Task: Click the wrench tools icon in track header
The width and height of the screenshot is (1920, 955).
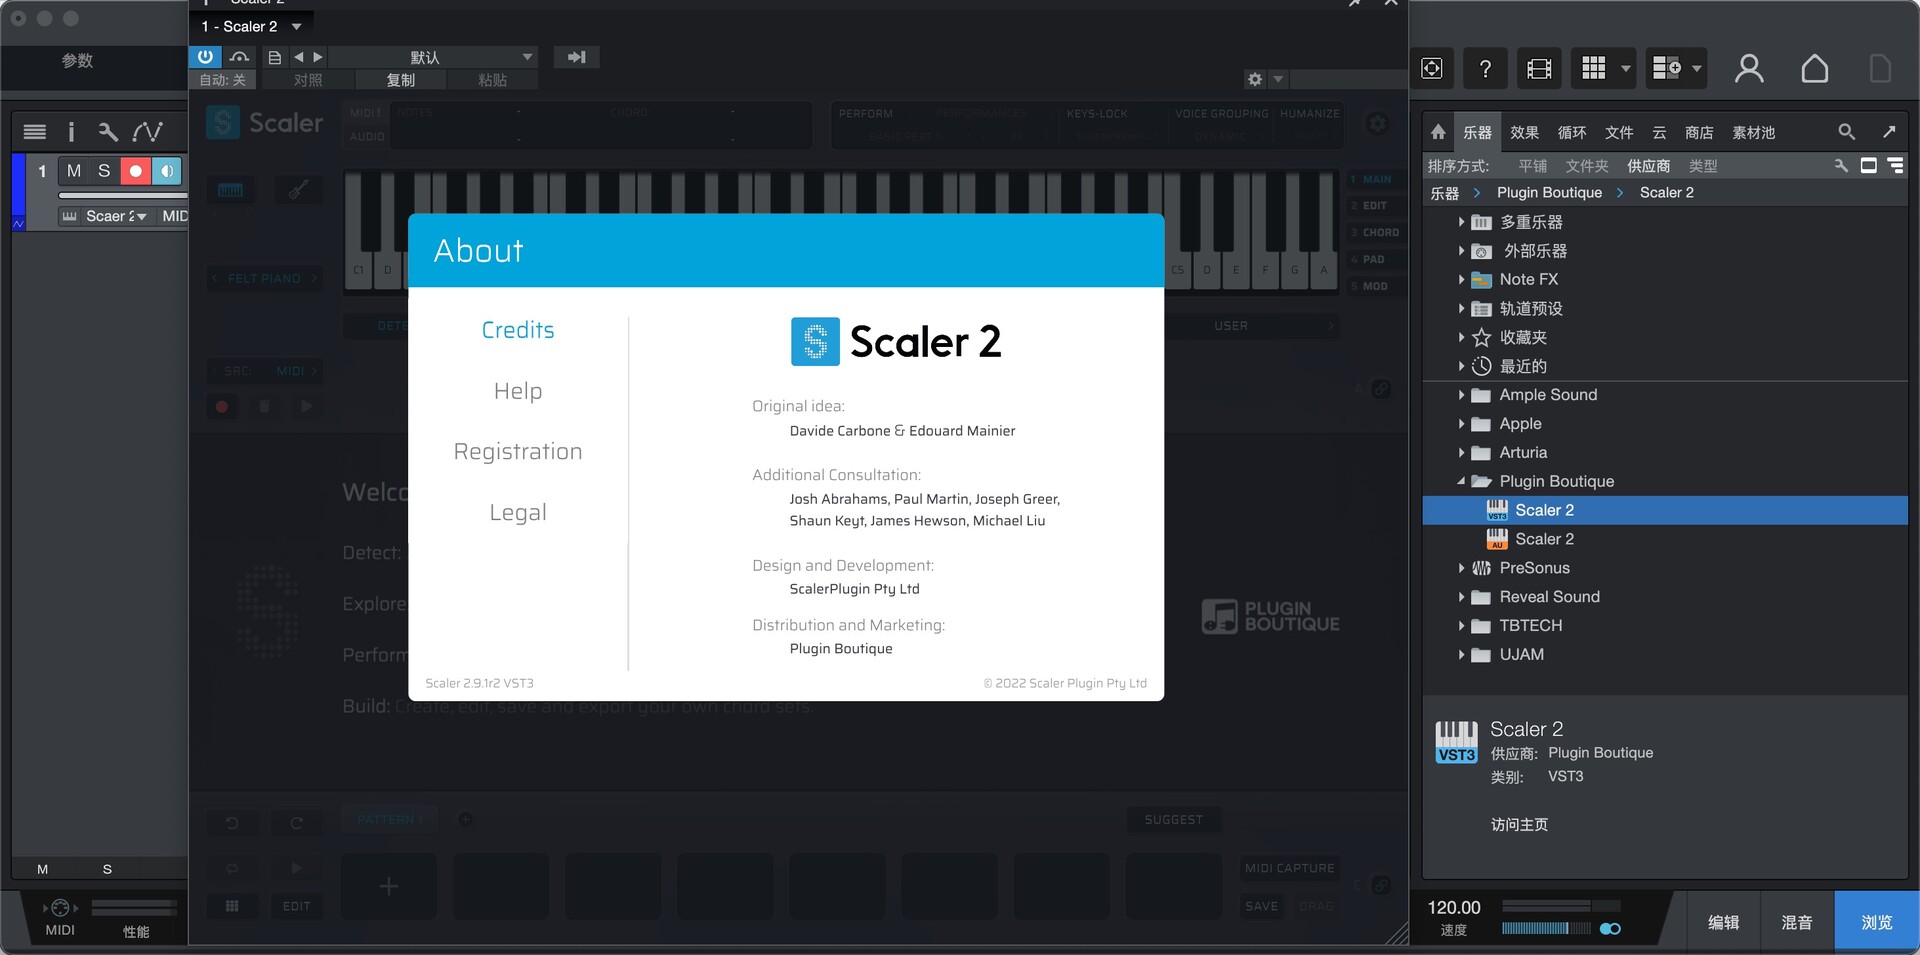Action: tap(108, 132)
